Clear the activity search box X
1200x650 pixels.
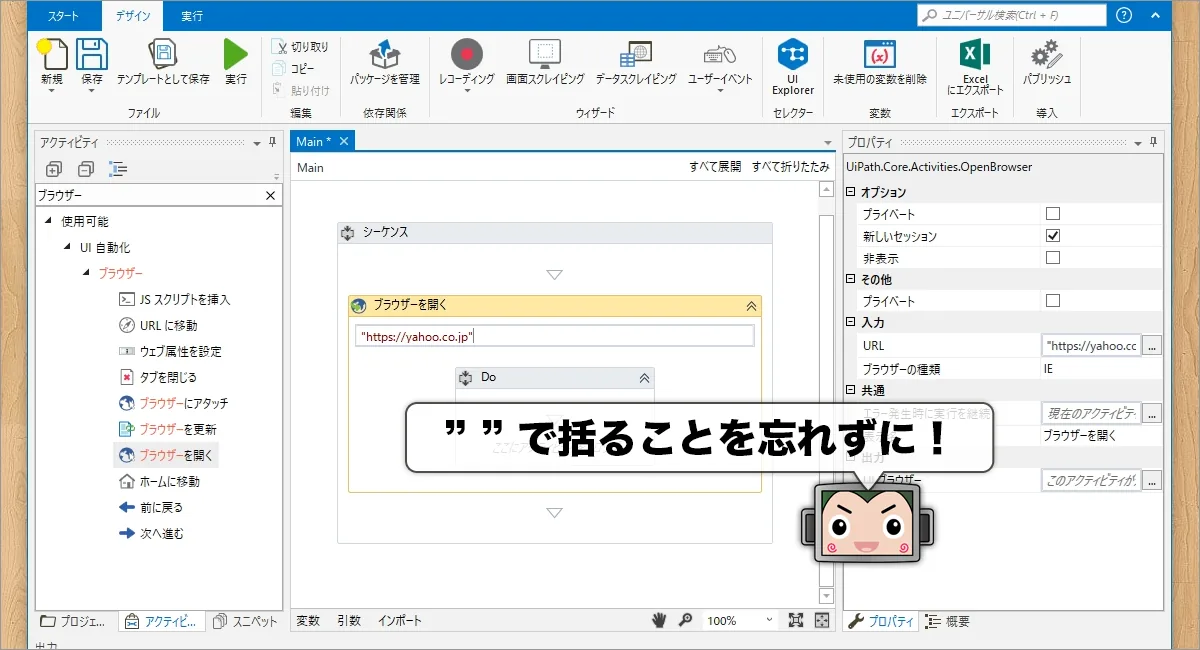click(270, 196)
